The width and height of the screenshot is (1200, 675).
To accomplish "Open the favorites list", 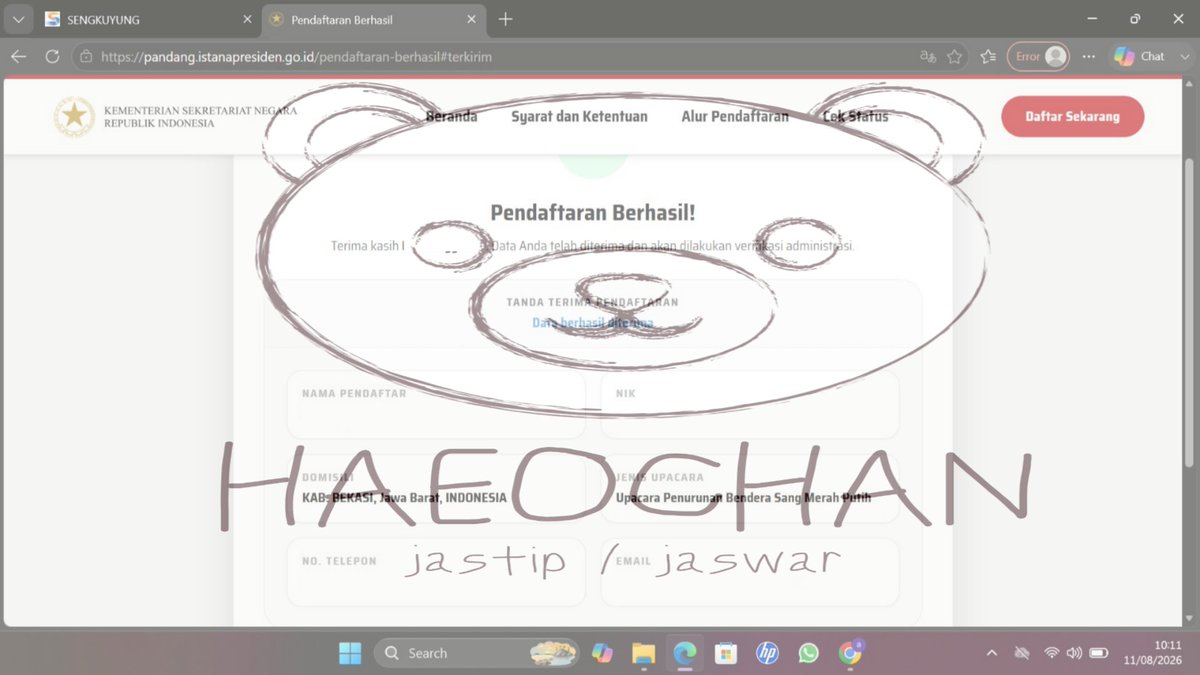I will coord(988,57).
